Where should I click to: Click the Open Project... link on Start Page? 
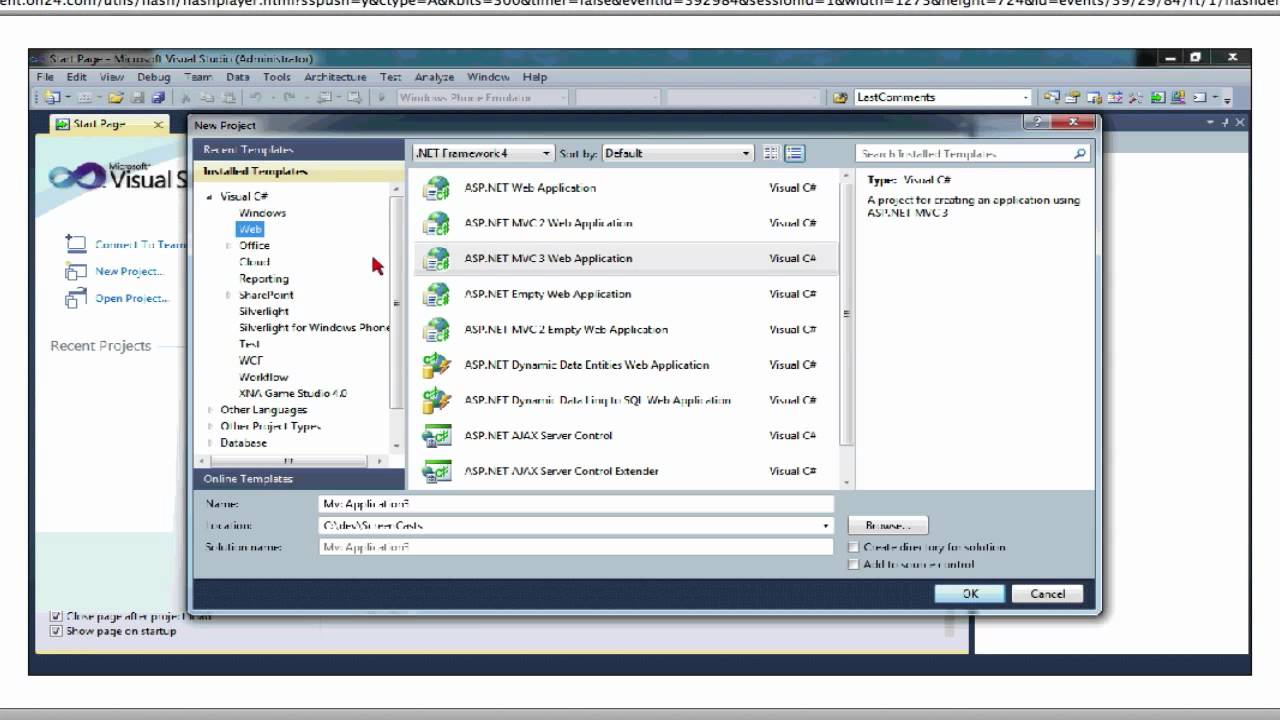132,299
